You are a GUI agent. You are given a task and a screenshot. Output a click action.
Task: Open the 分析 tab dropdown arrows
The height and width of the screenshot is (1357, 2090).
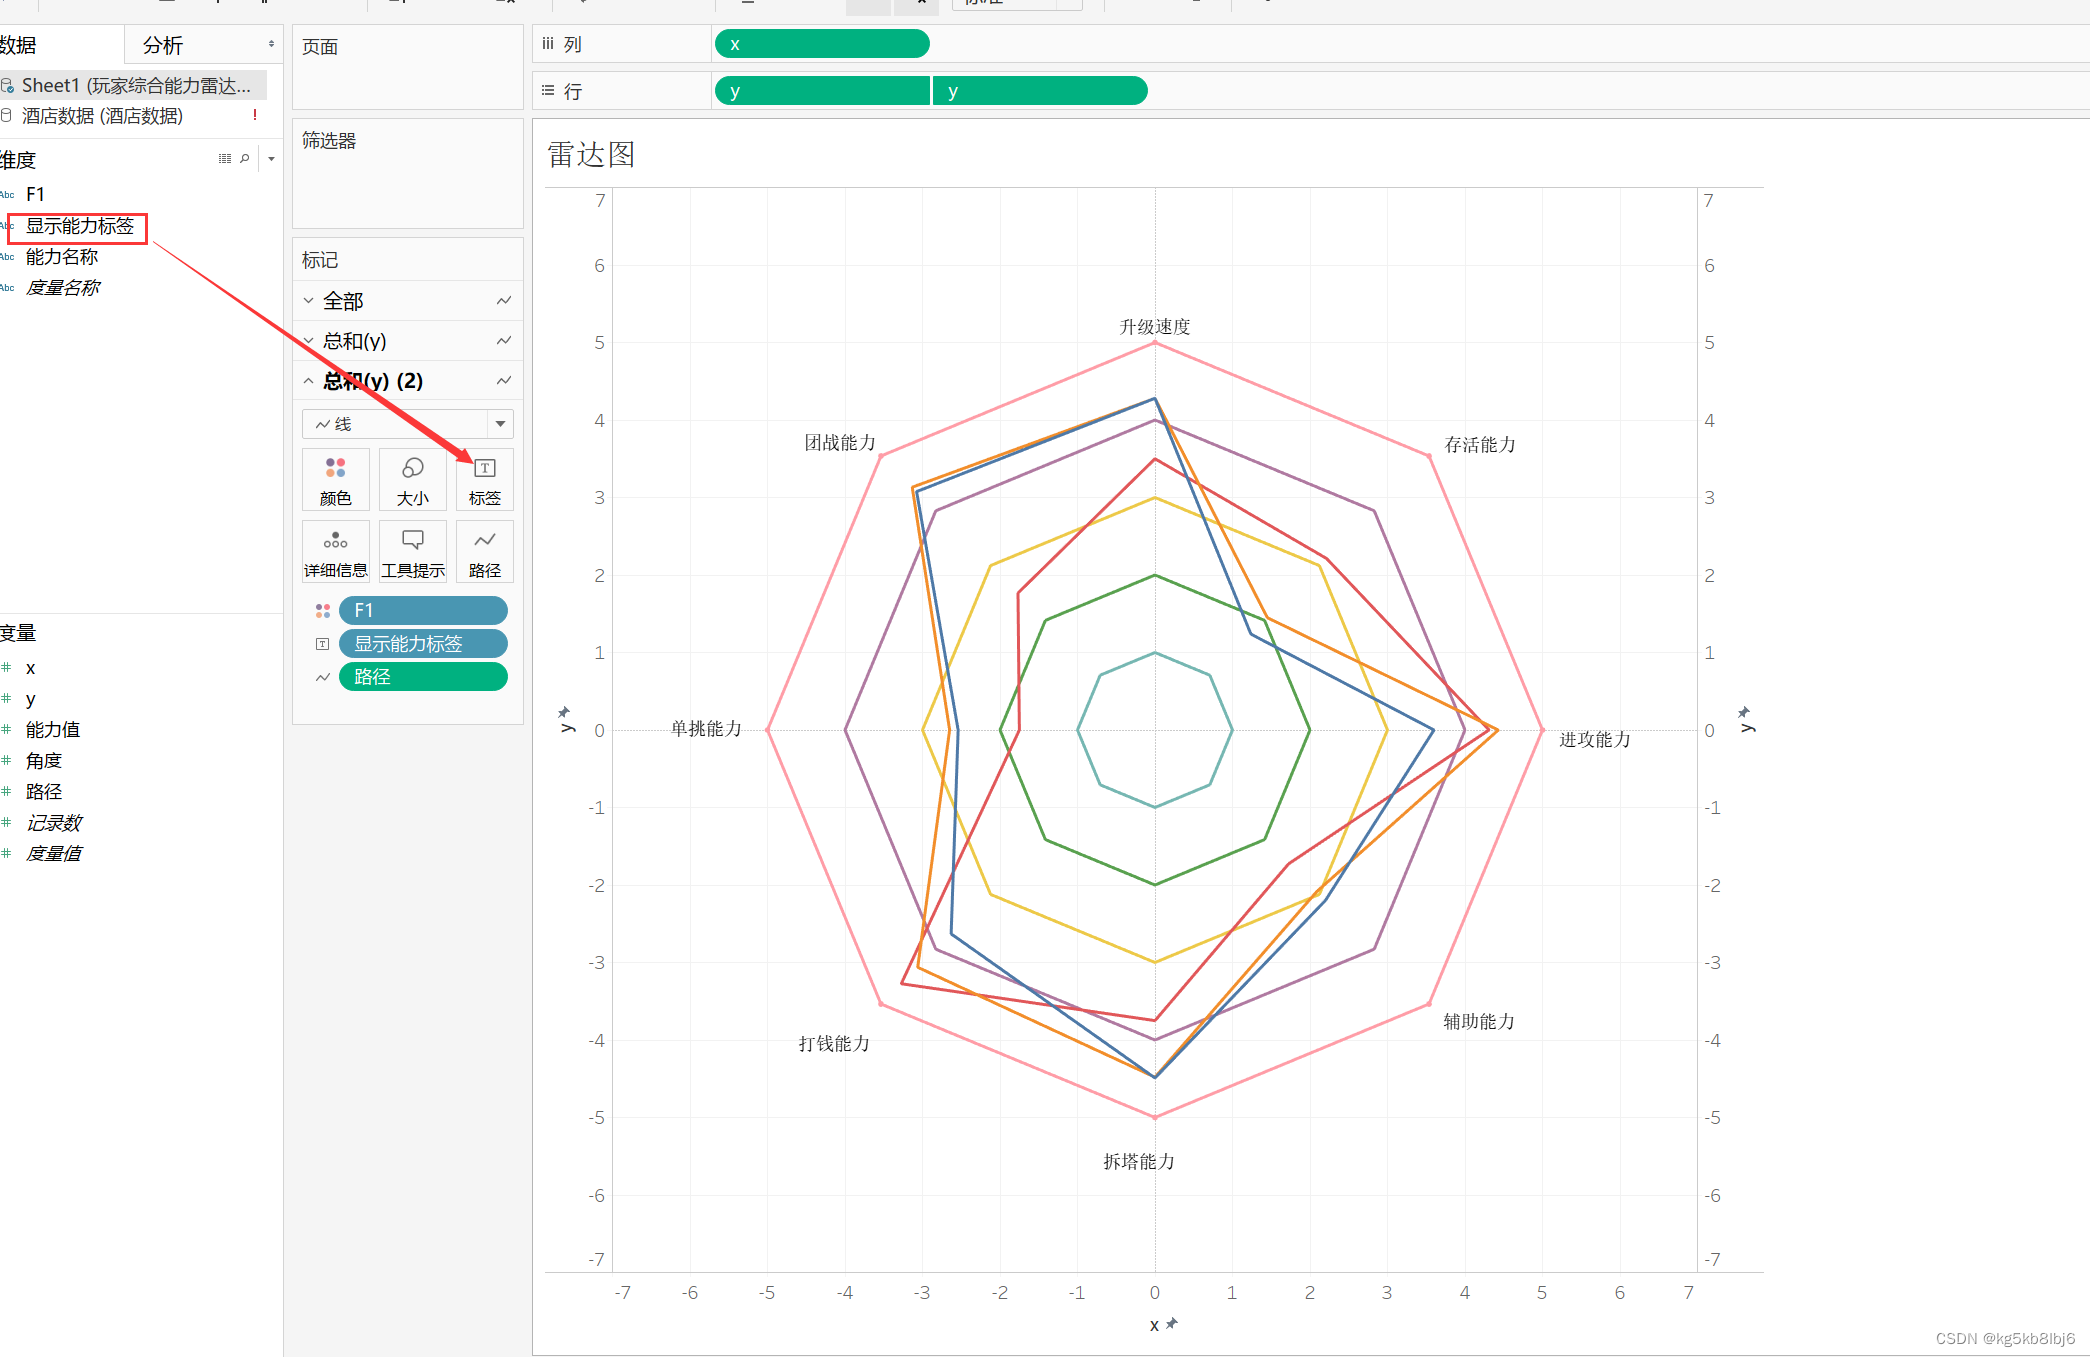pyautogui.click(x=271, y=44)
